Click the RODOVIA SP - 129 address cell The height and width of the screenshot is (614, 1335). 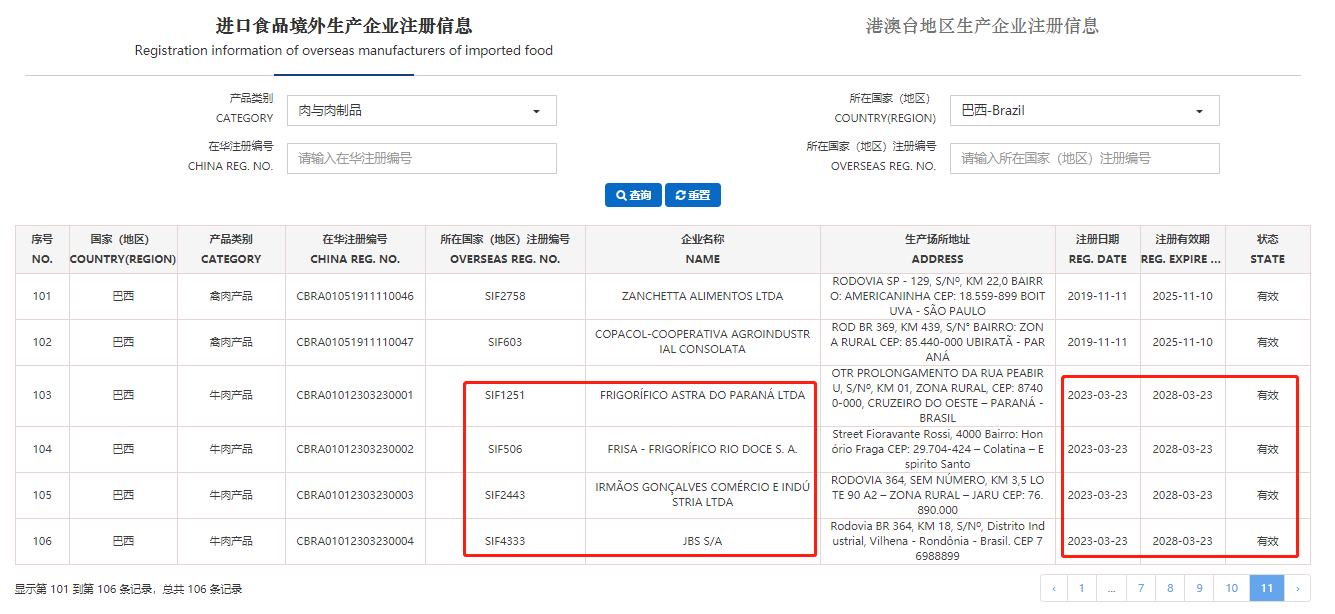[938, 296]
